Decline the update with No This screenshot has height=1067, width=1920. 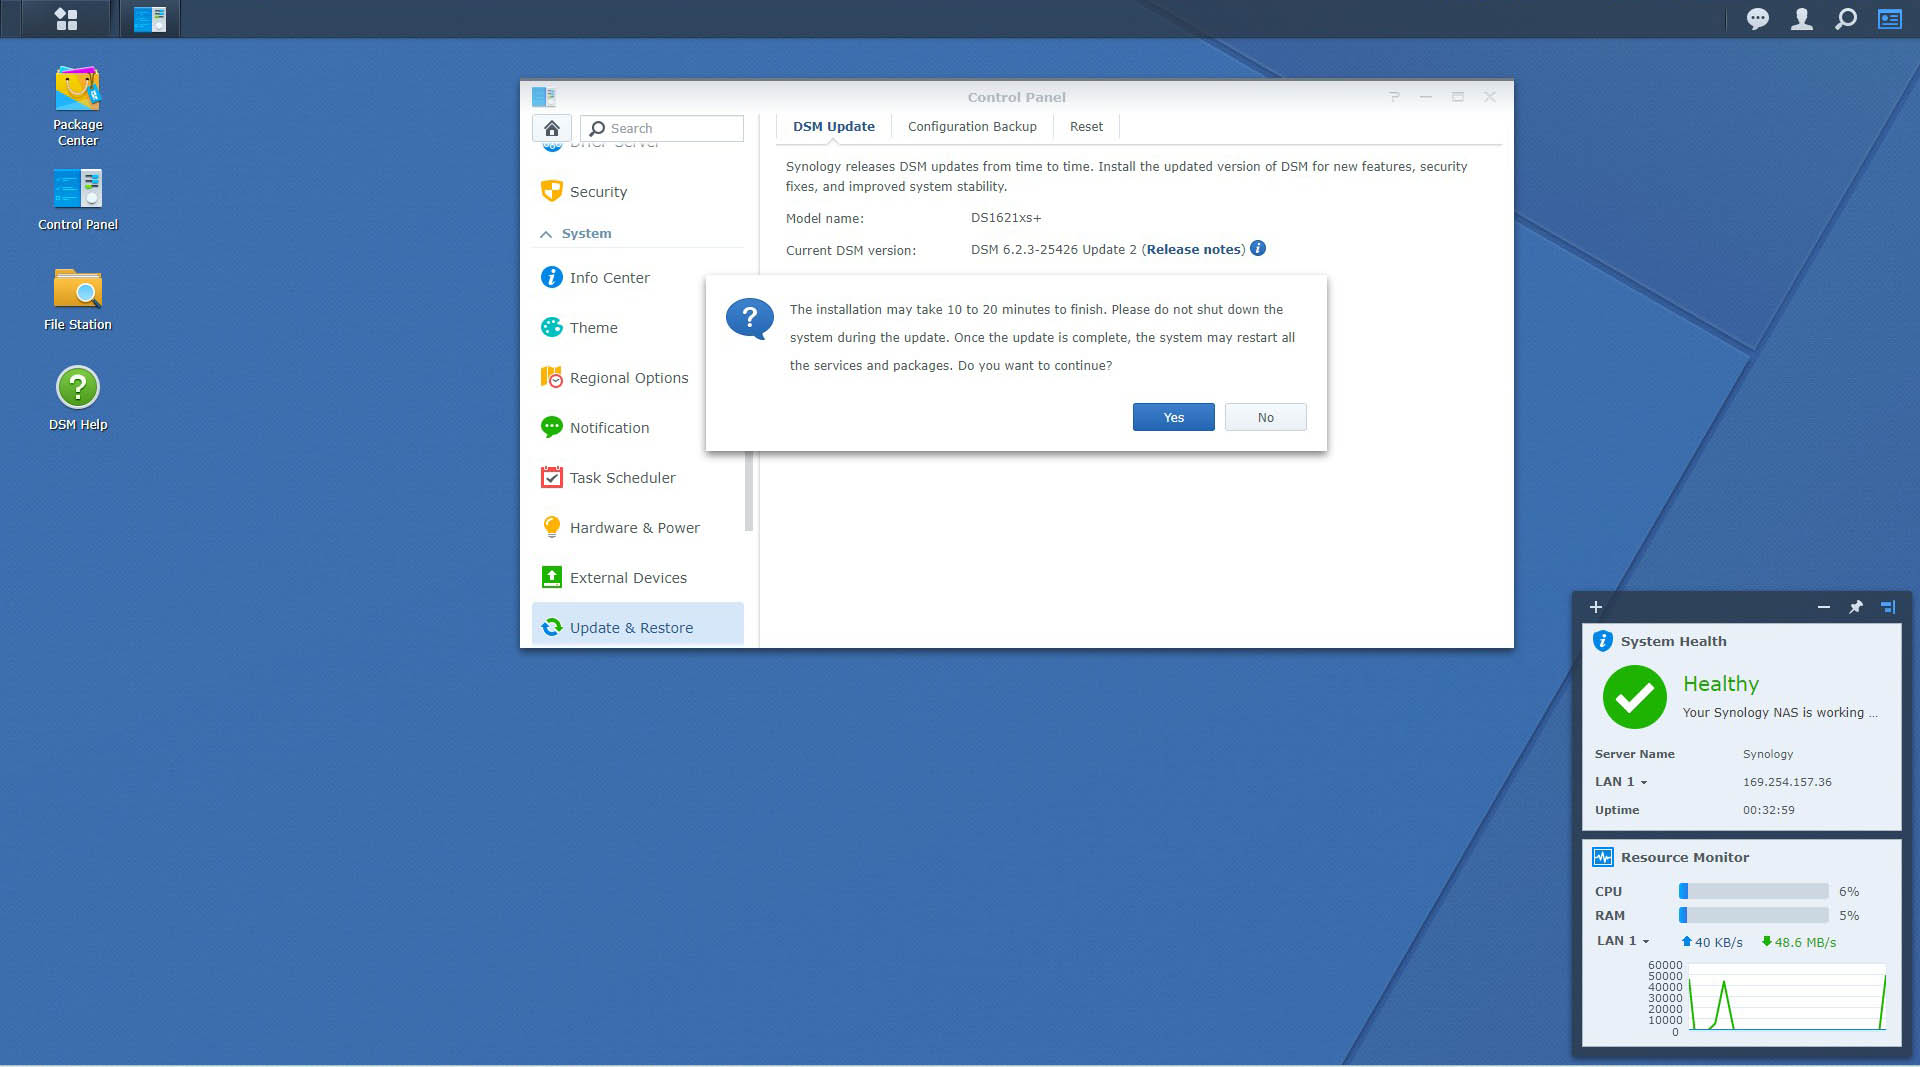1265,417
